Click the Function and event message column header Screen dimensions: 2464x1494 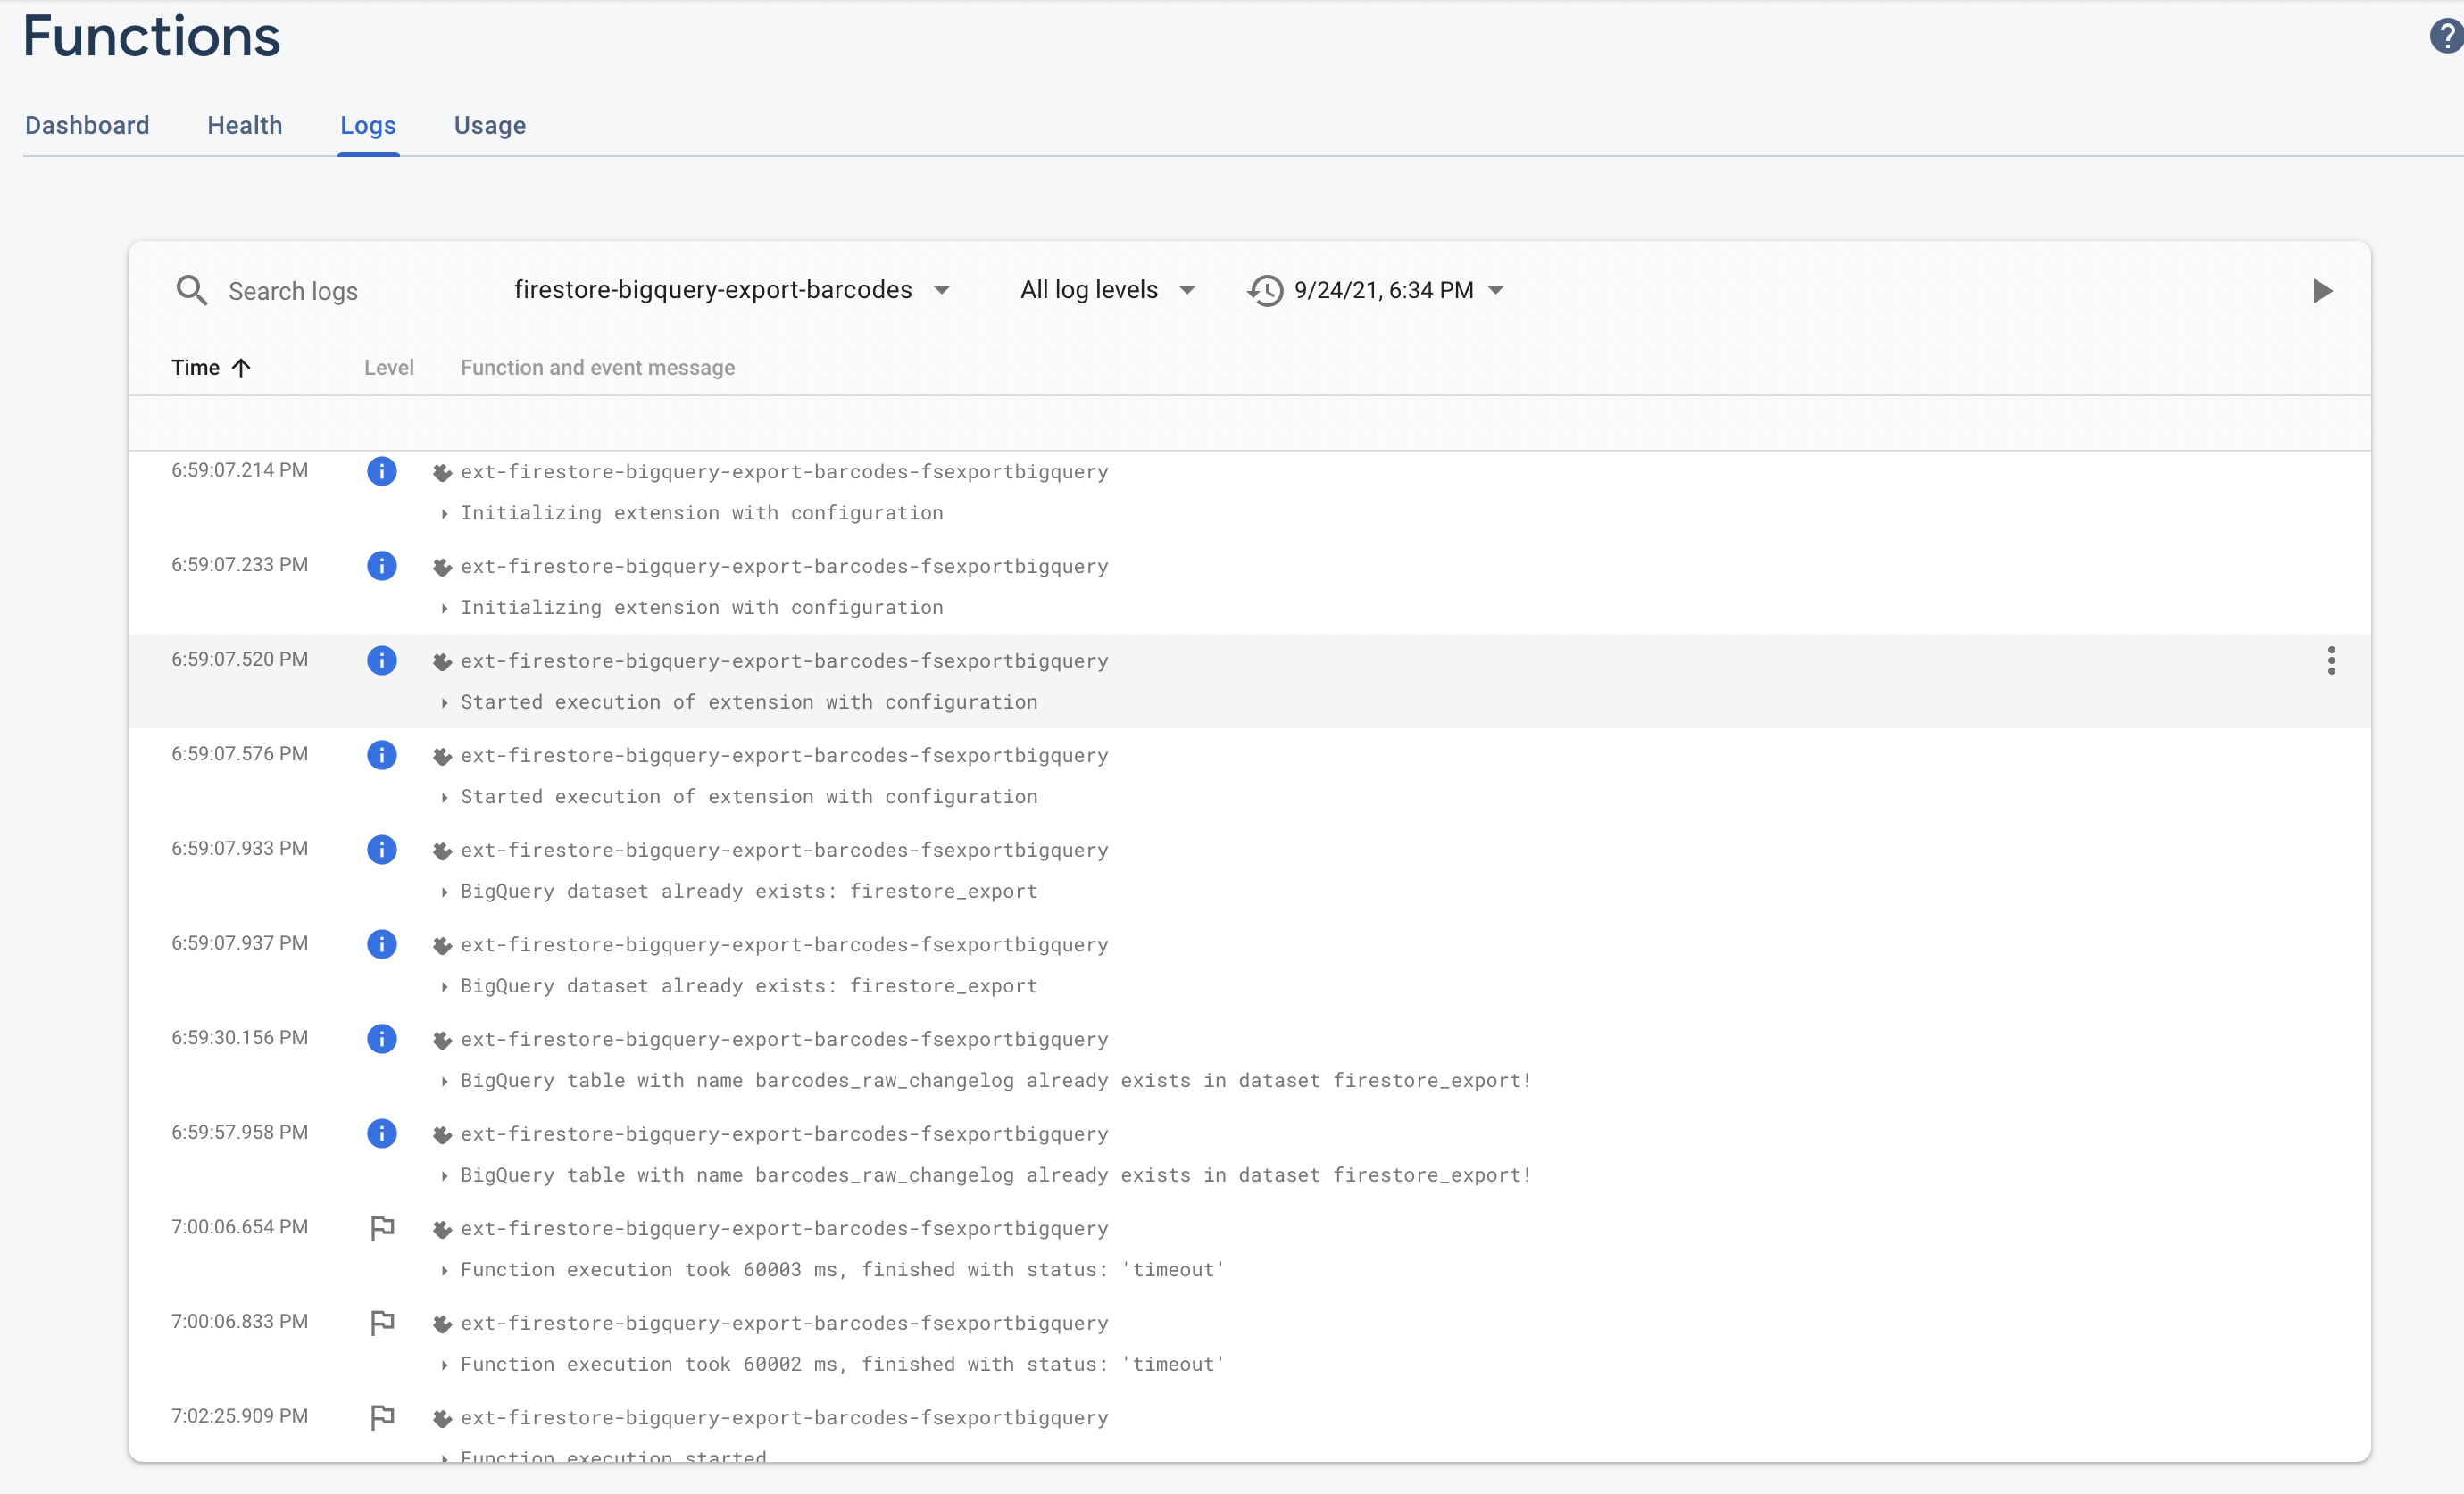coord(597,367)
